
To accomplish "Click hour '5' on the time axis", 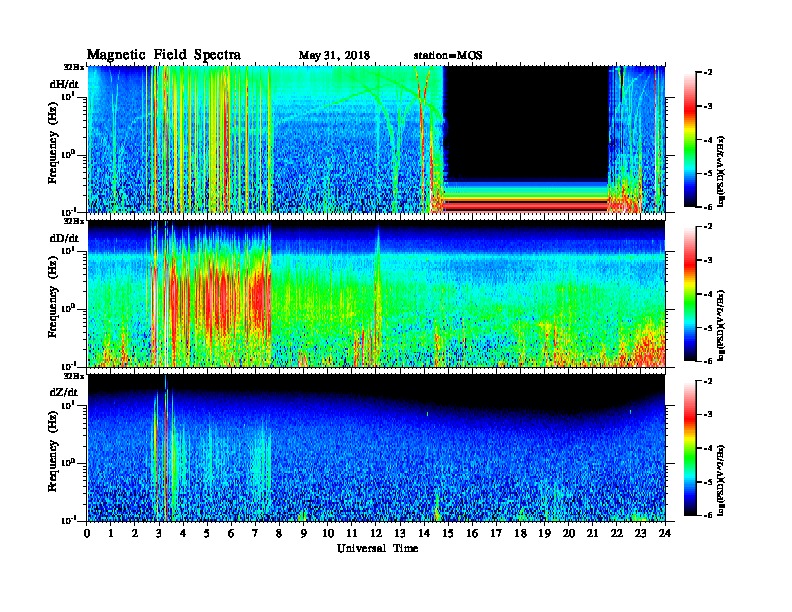I will 207,533.
